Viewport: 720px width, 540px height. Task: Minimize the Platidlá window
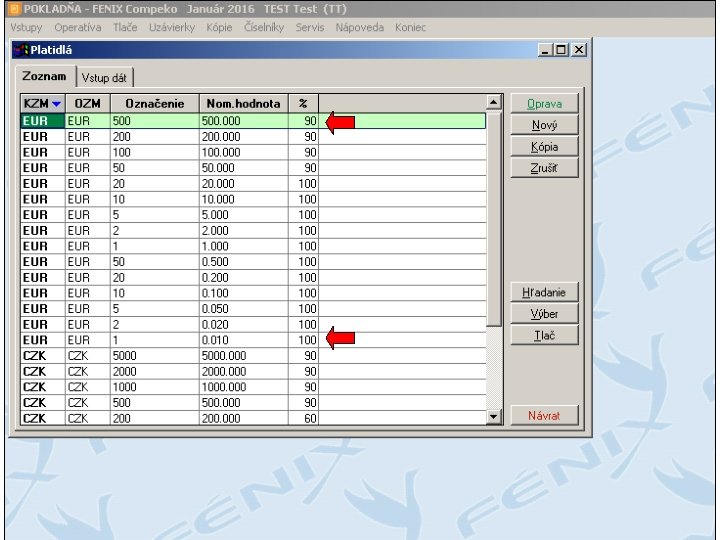click(545, 50)
